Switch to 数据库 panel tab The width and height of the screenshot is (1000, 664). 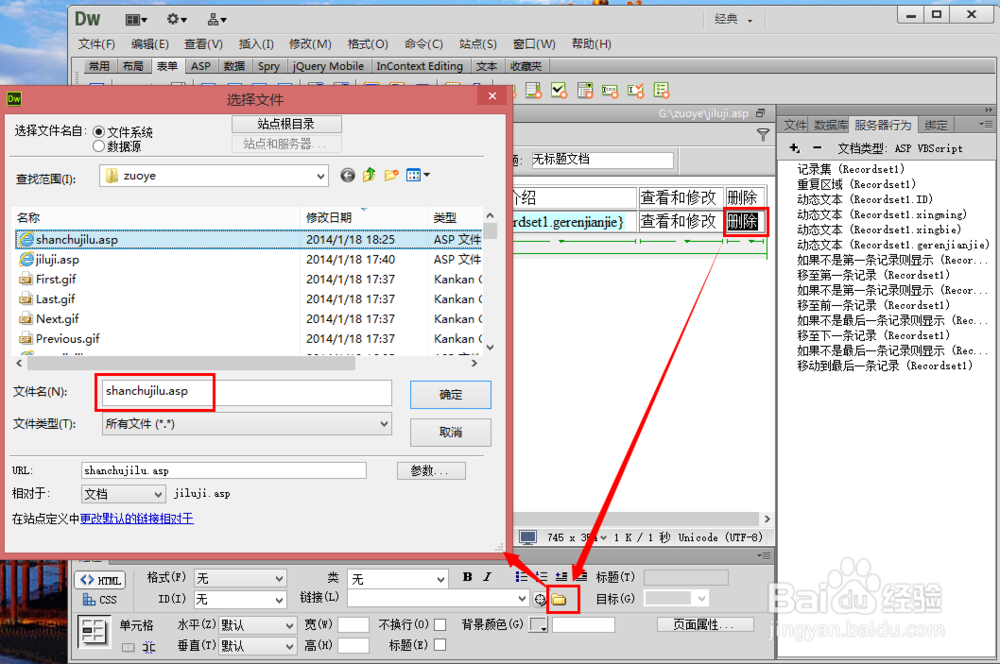coord(830,125)
